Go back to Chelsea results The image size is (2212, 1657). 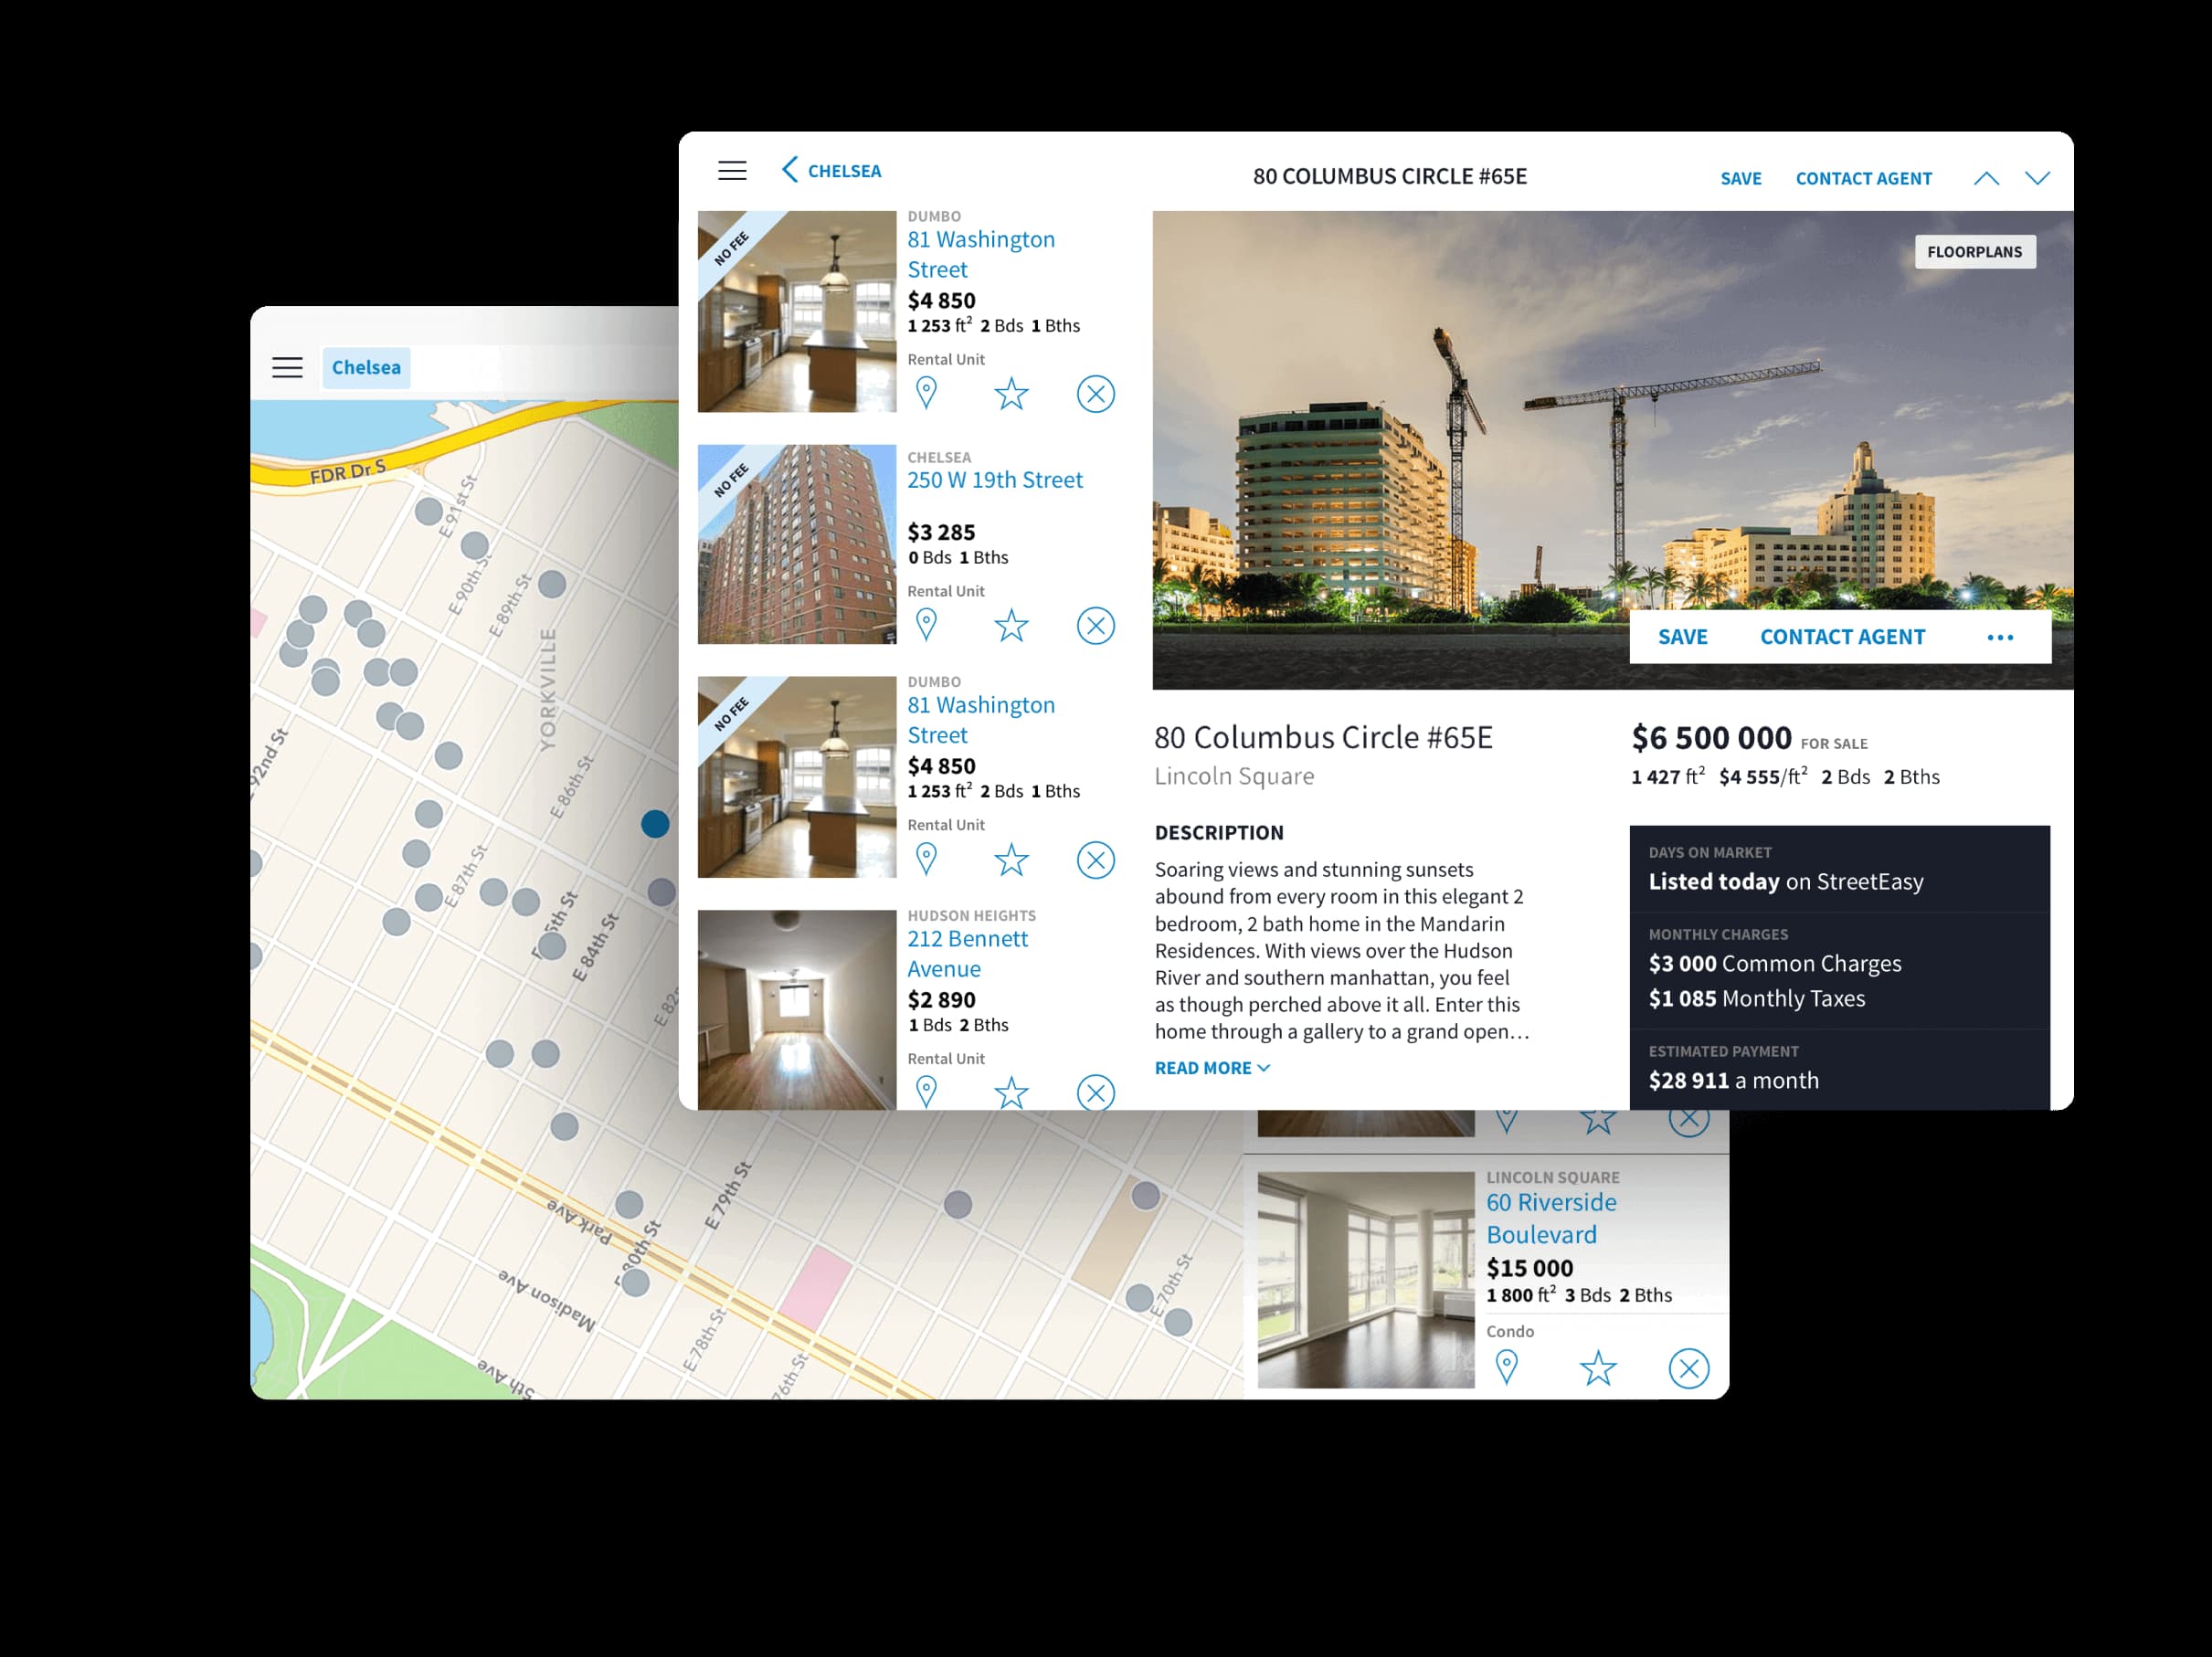pyautogui.click(x=832, y=171)
